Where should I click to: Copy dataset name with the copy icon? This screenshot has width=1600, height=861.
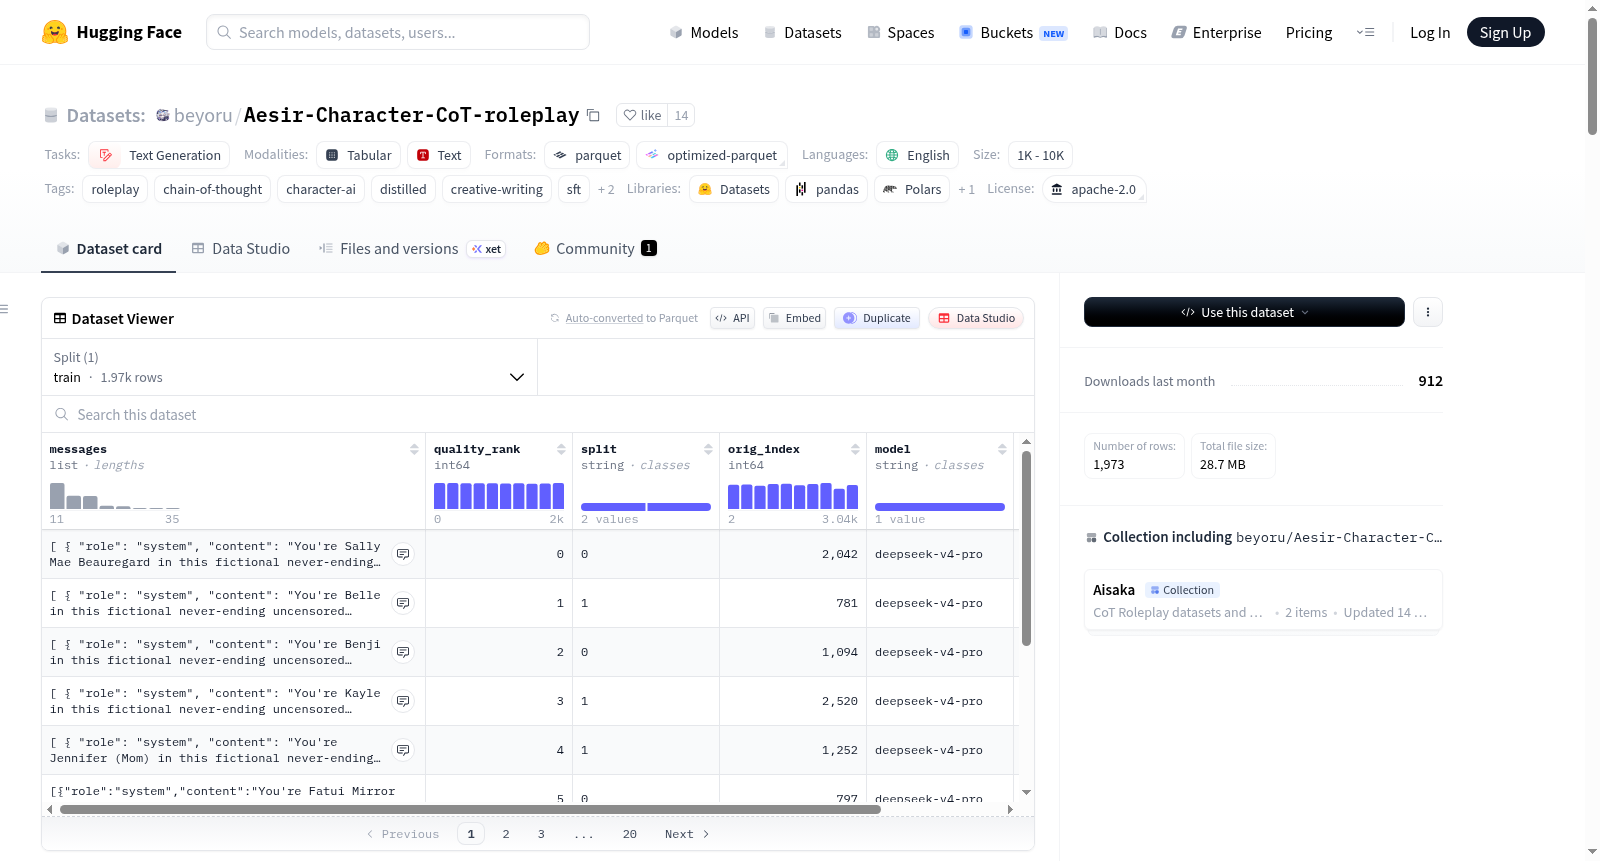click(x=593, y=115)
